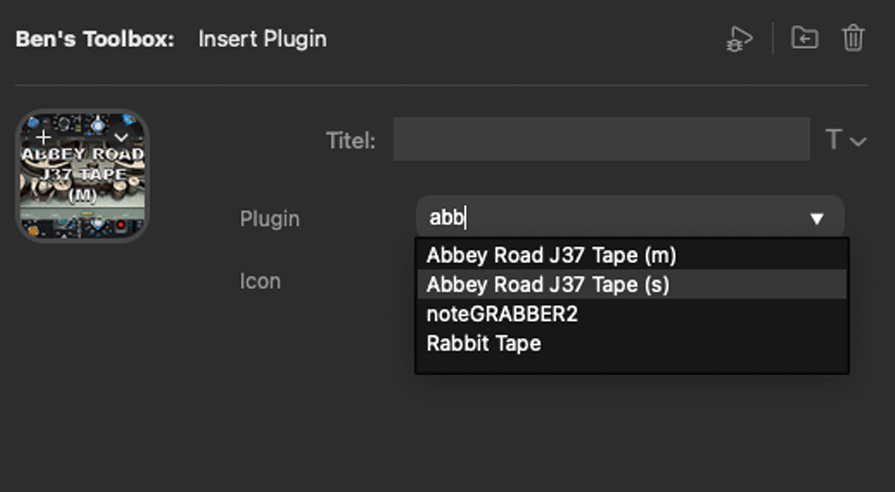Click the Ben's Toolbox title
The height and width of the screenshot is (492, 895).
pos(95,39)
